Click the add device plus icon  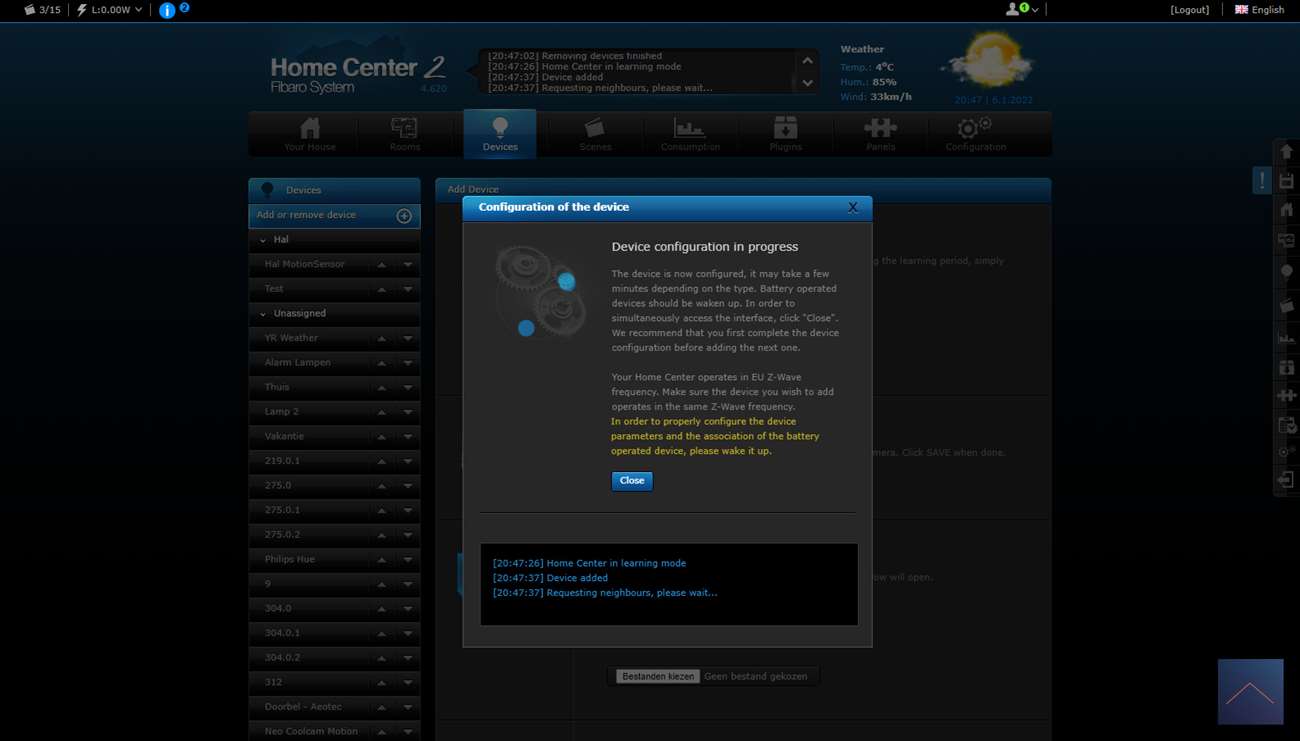pos(404,216)
